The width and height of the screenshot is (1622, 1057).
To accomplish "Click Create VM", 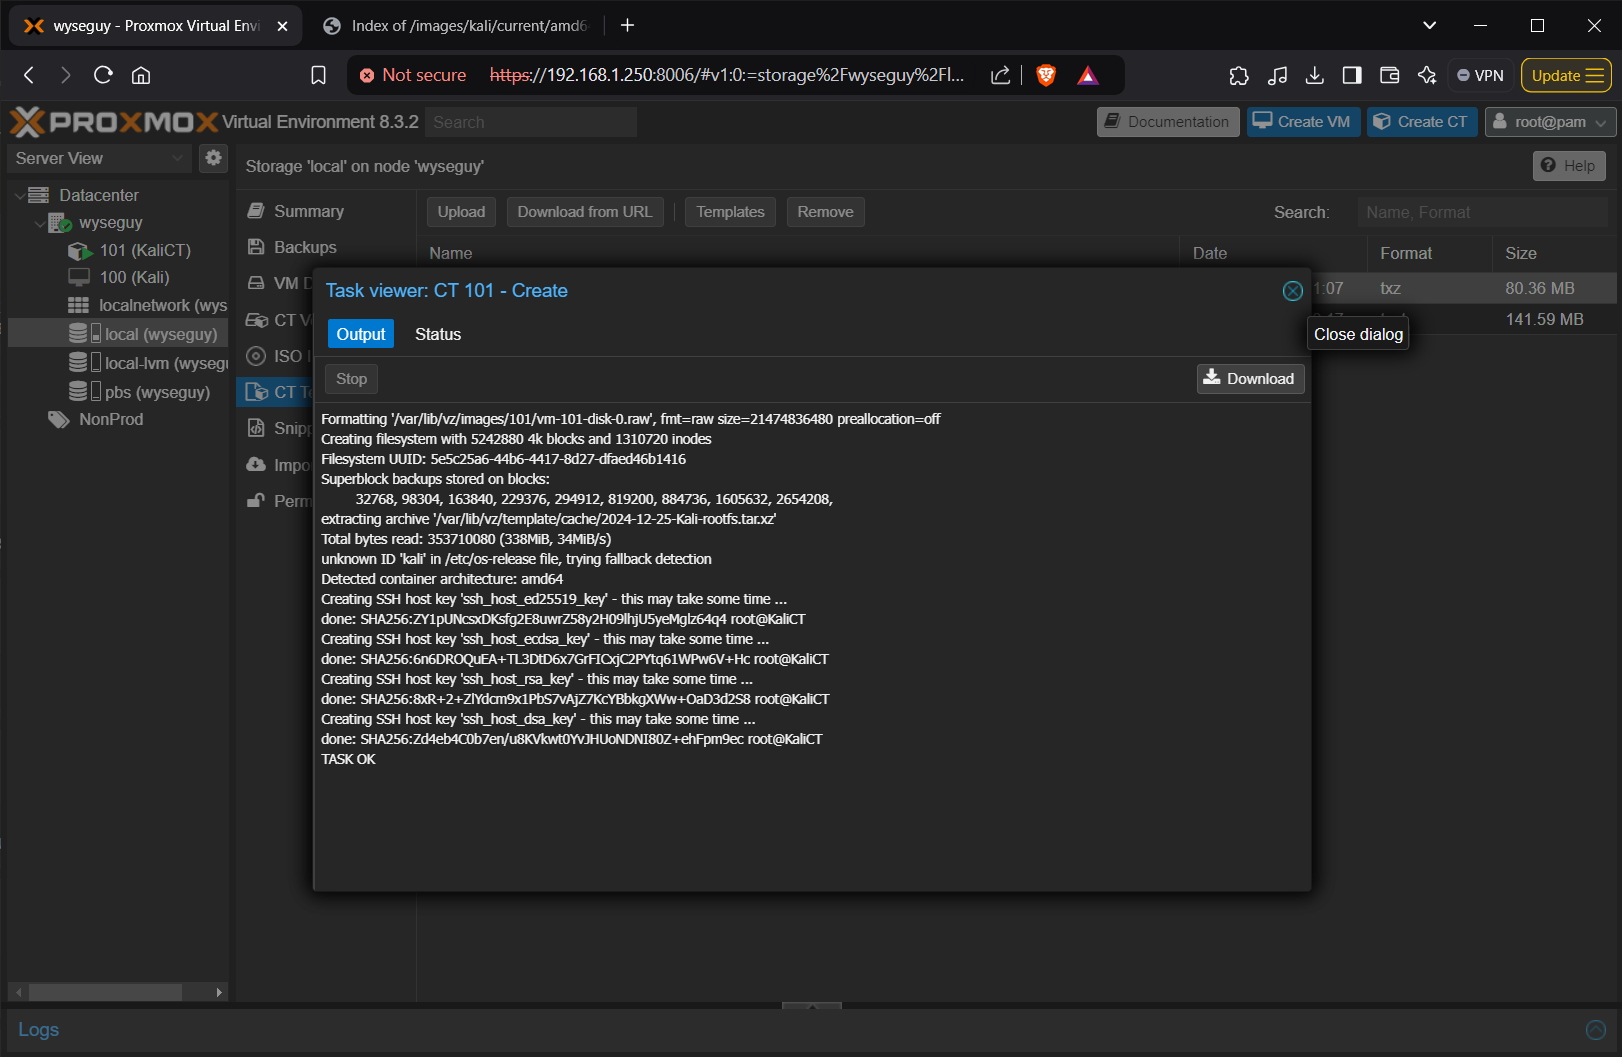I will click(1303, 122).
